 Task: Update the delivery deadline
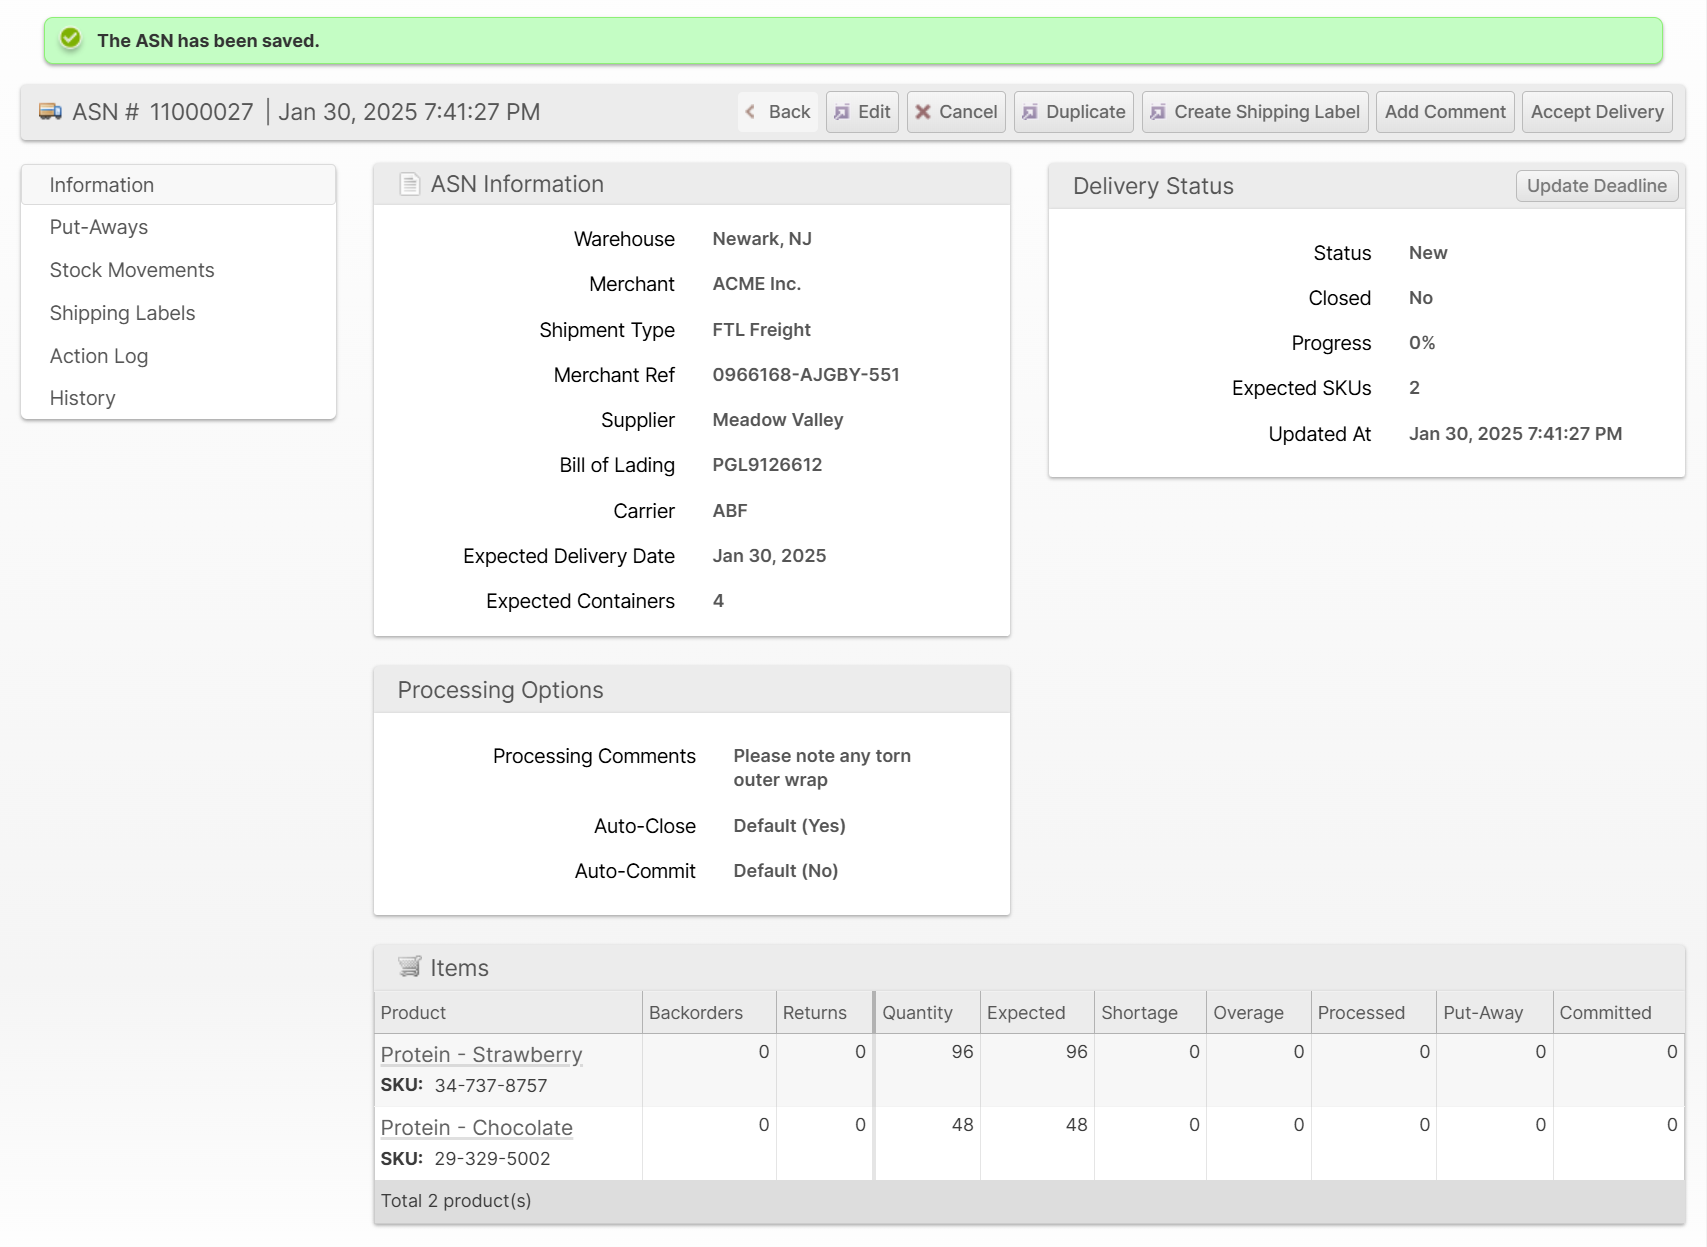tap(1596, 186)
